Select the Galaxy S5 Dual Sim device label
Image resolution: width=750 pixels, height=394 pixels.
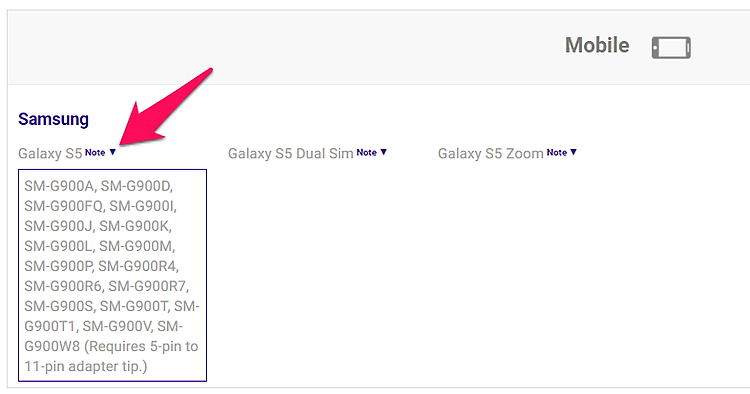tap(290, 153)
